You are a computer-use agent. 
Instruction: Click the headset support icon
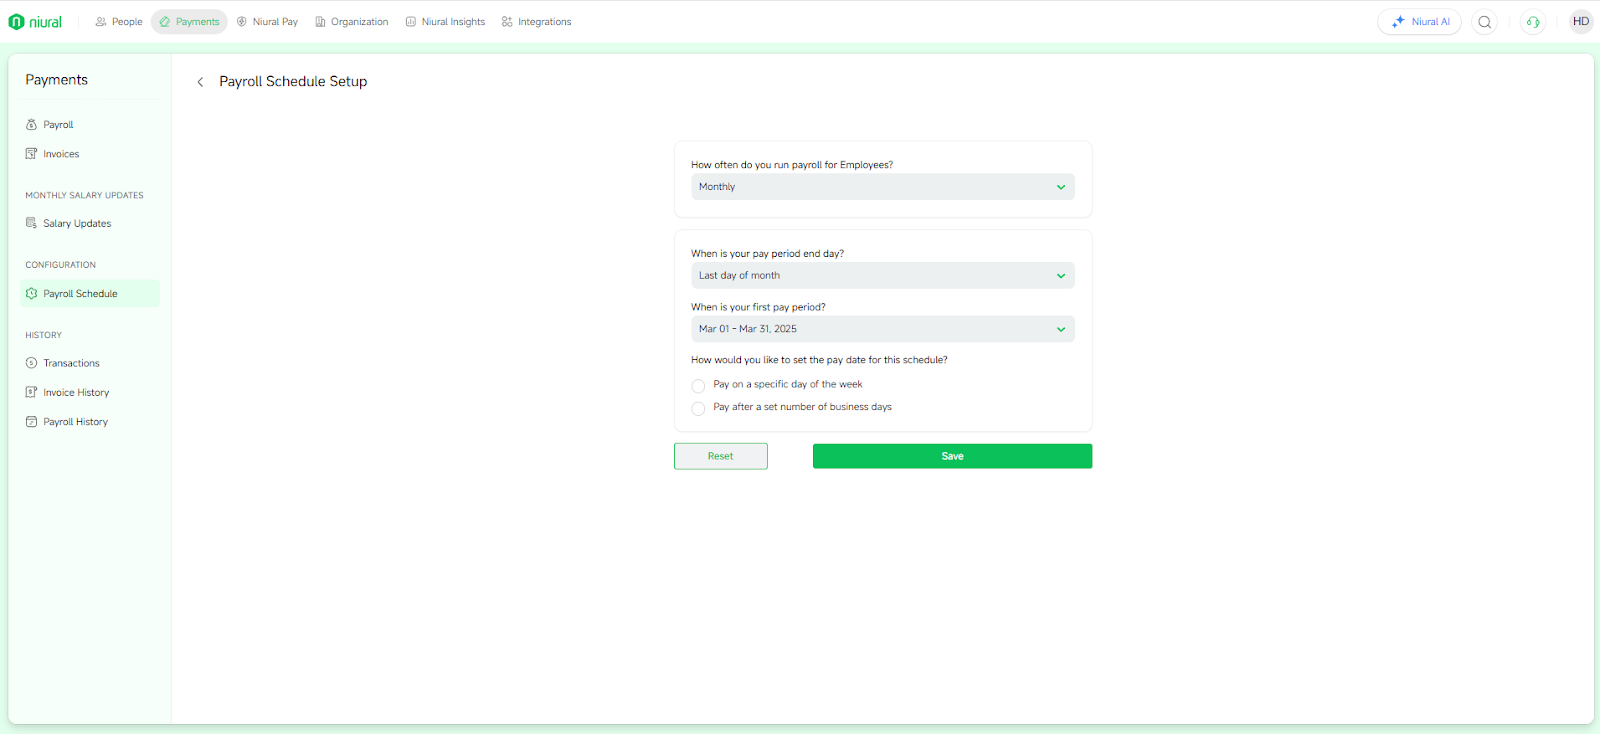(1533, 22)
